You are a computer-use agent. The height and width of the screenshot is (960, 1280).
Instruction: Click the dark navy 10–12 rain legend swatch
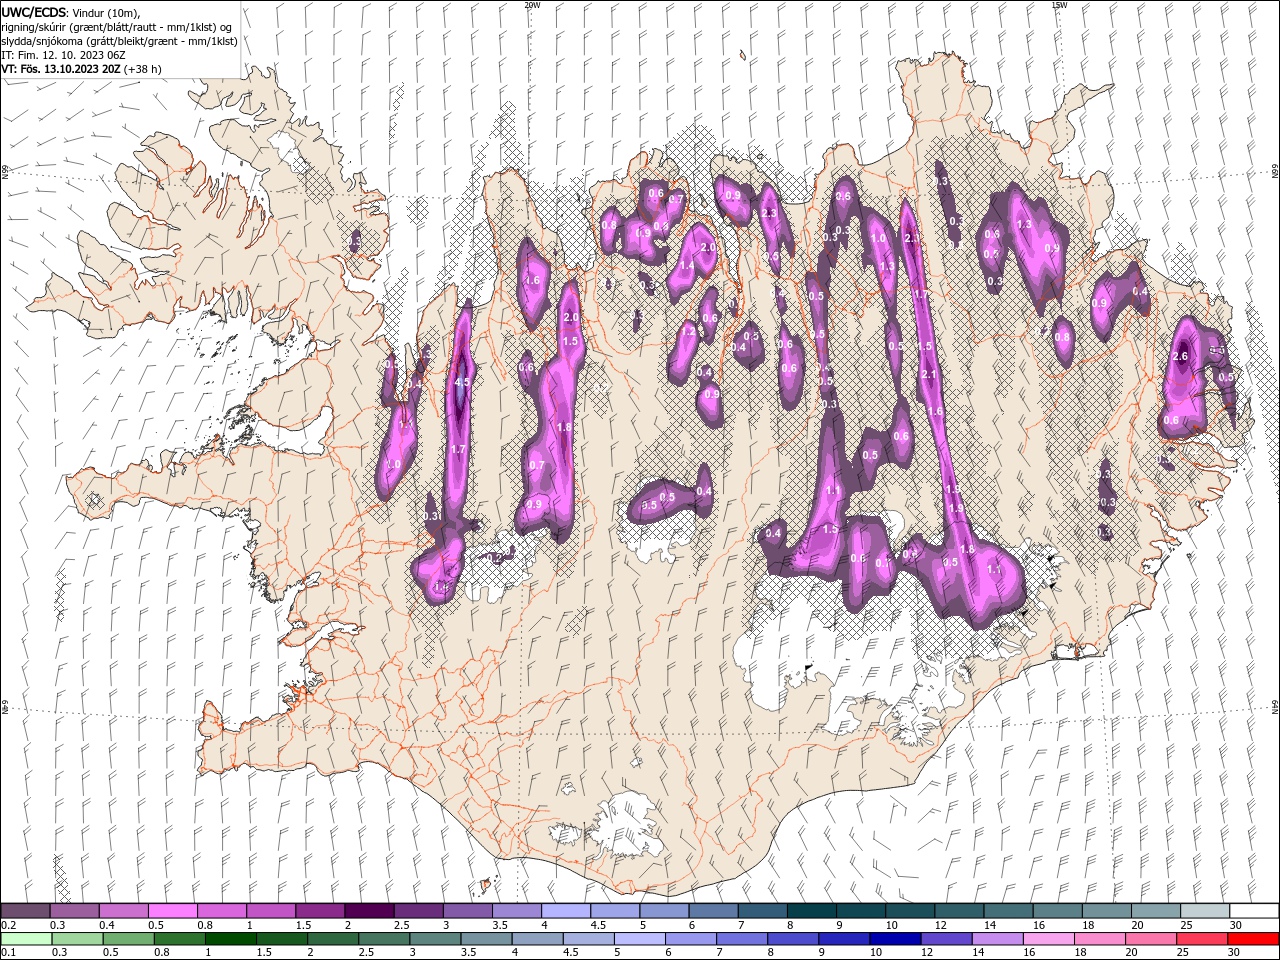tap(896, 939)
